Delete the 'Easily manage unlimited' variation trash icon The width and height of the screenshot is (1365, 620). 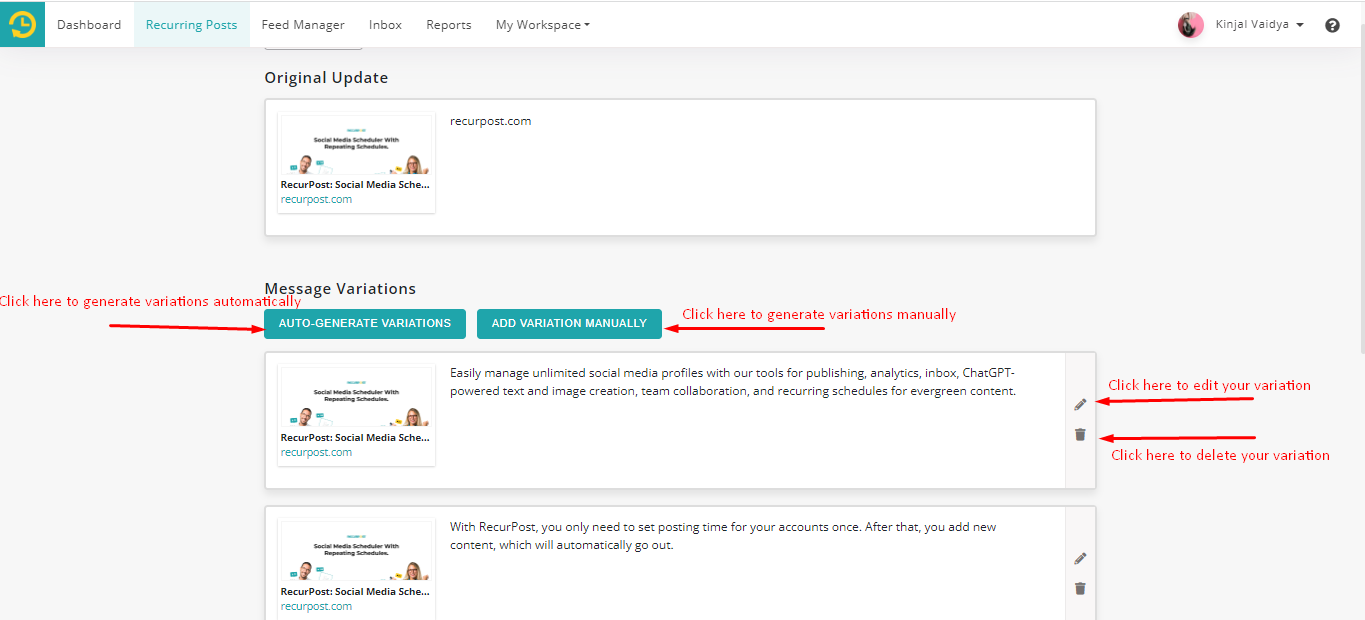pyautogui.click(x=1080, y=434)
